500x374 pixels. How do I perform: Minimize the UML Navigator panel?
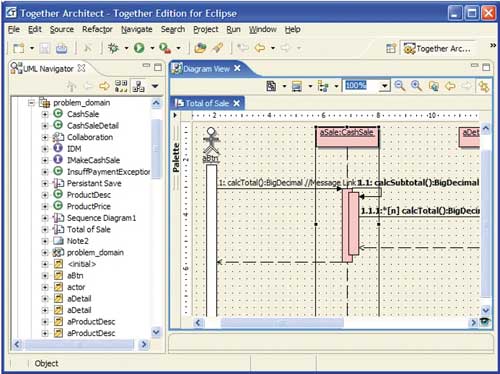[146, 65]
